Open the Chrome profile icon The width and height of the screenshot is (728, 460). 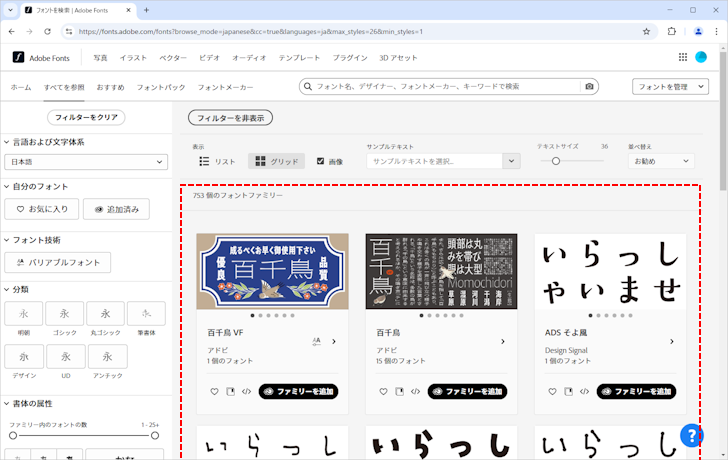point(698,32)
